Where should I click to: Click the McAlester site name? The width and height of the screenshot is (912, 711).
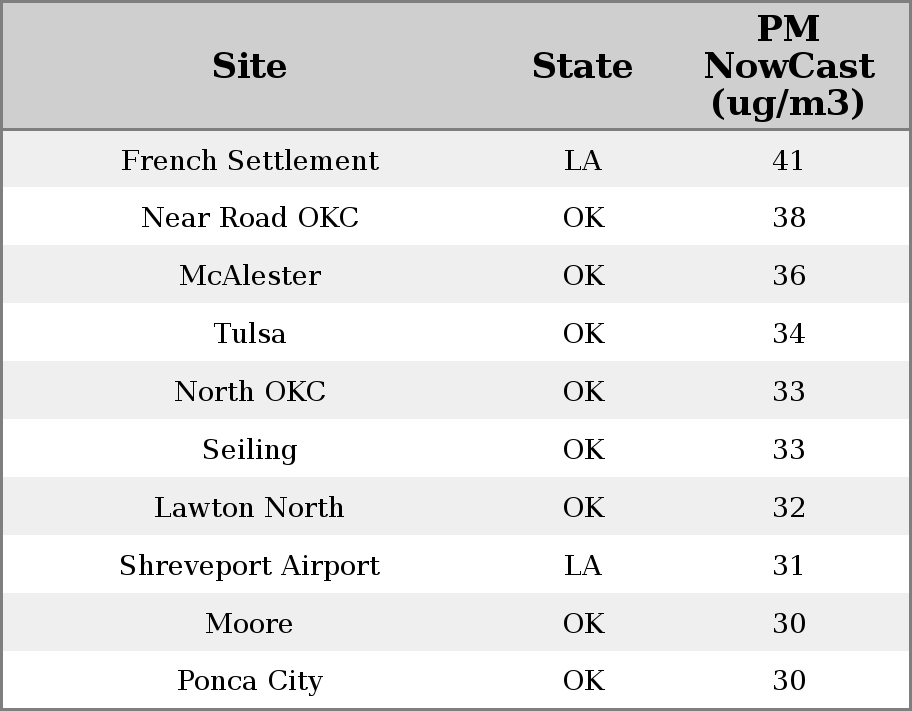[250, 276]
